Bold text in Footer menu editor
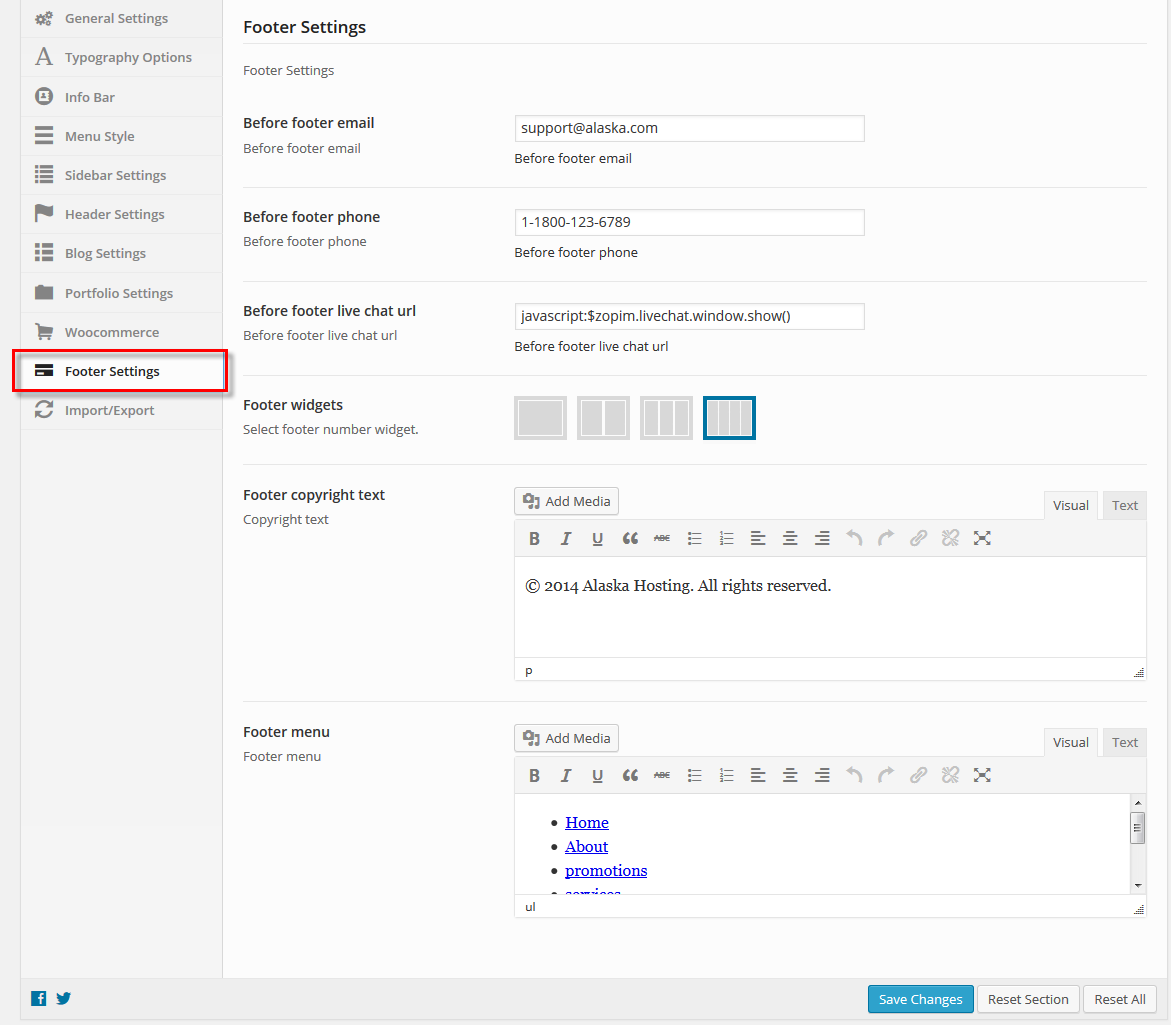Image resolution: width=1171 pixels, height=1025 pixels. 534,775
